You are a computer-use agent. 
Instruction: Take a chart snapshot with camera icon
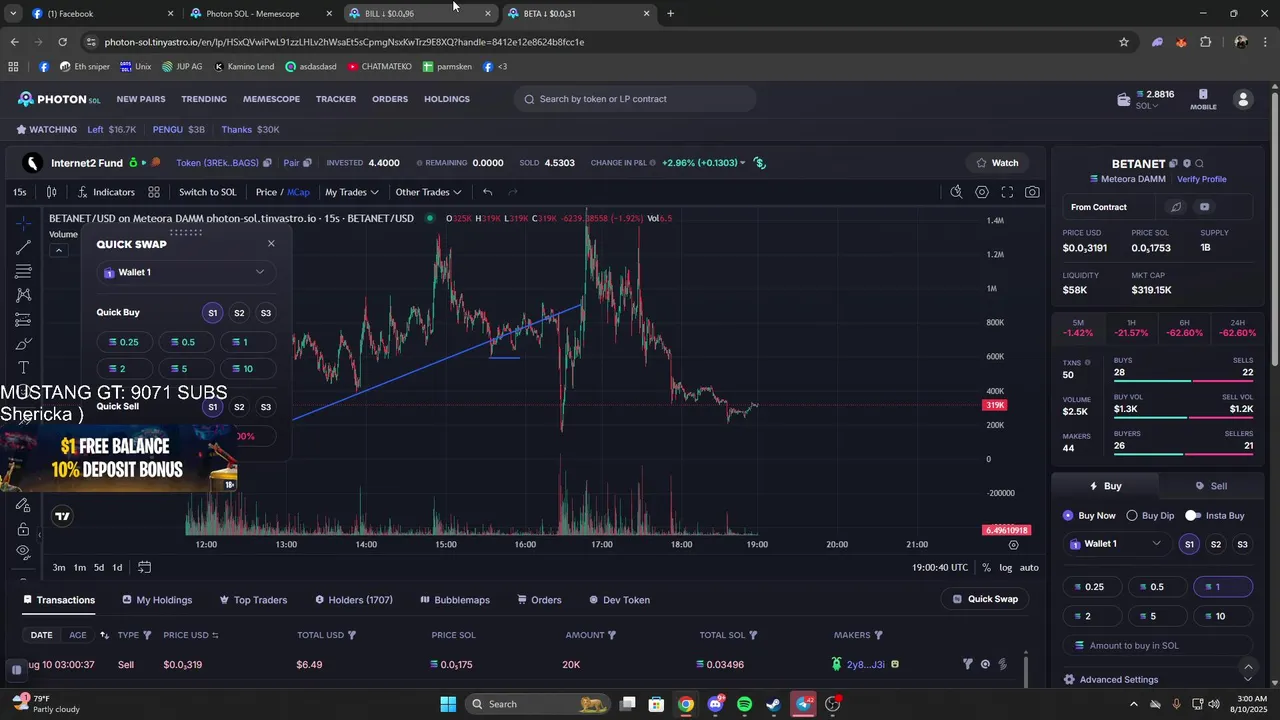1032,192
